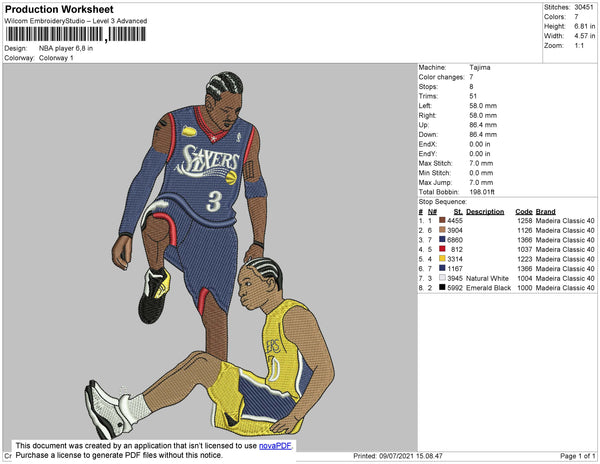The image size is (600, 464).
Task: Click the Stitches value 30451
Action: click(584, 7)
